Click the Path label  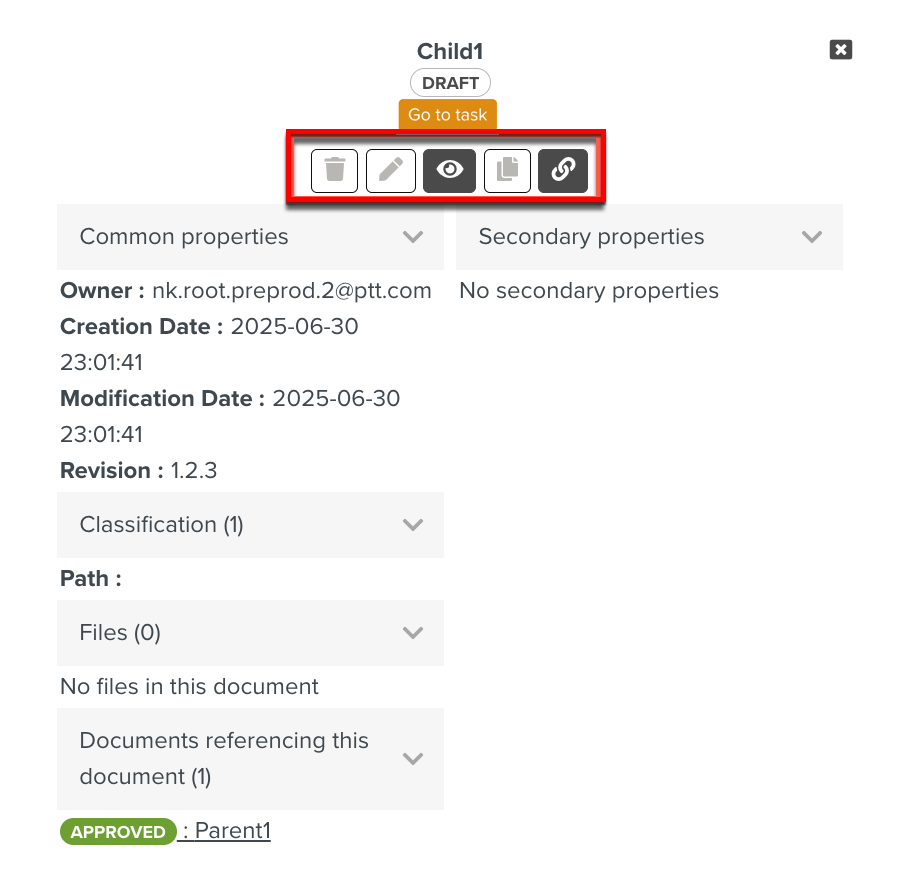[x=90, y=579]
